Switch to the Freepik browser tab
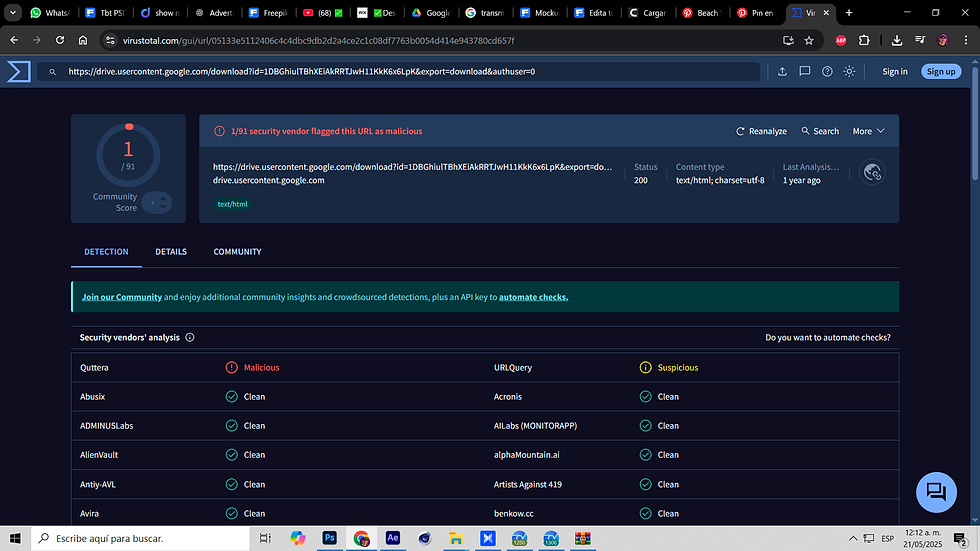The width and height of the screenshot is (980, 551). tap(268, 12)
